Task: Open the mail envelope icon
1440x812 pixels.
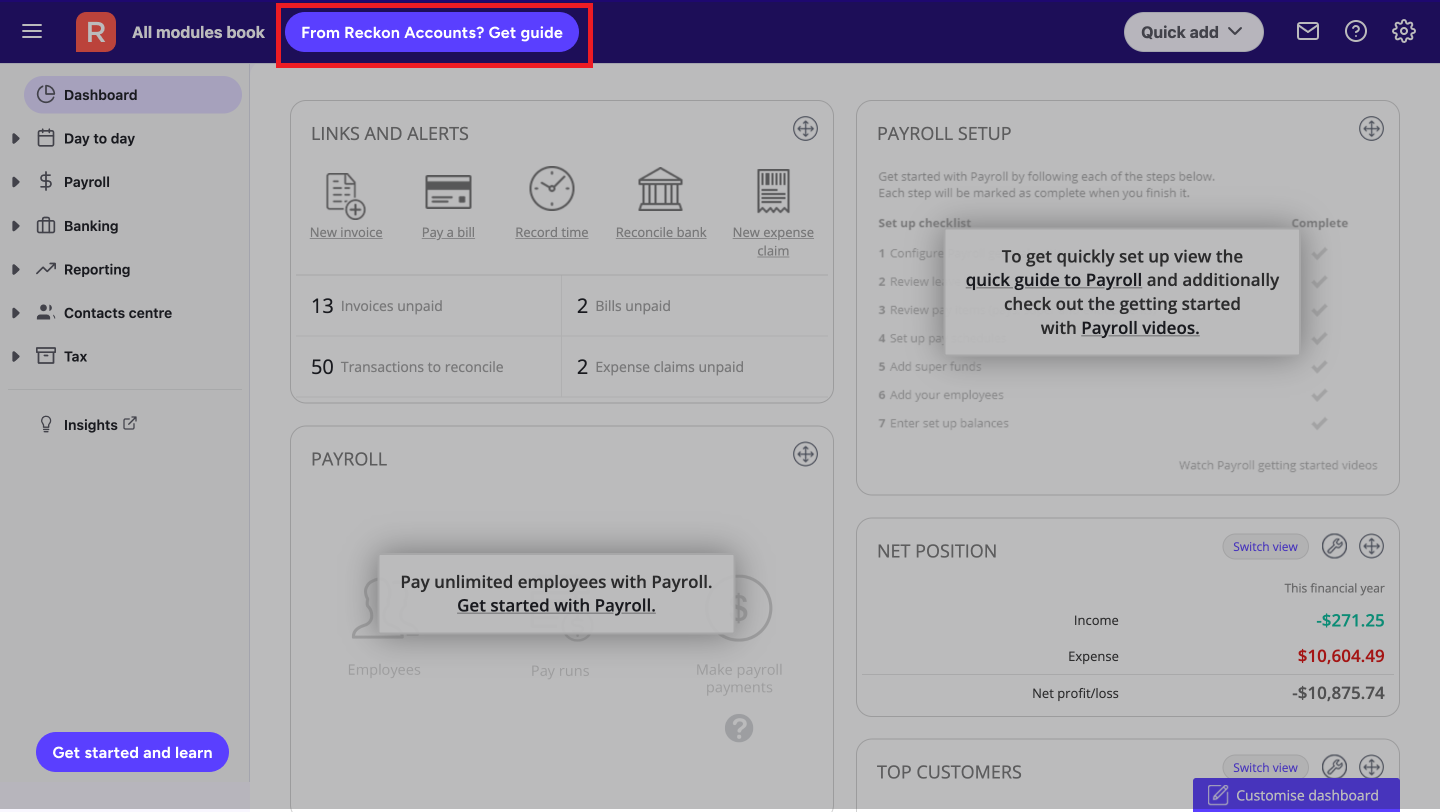Action: (1308, 32)
